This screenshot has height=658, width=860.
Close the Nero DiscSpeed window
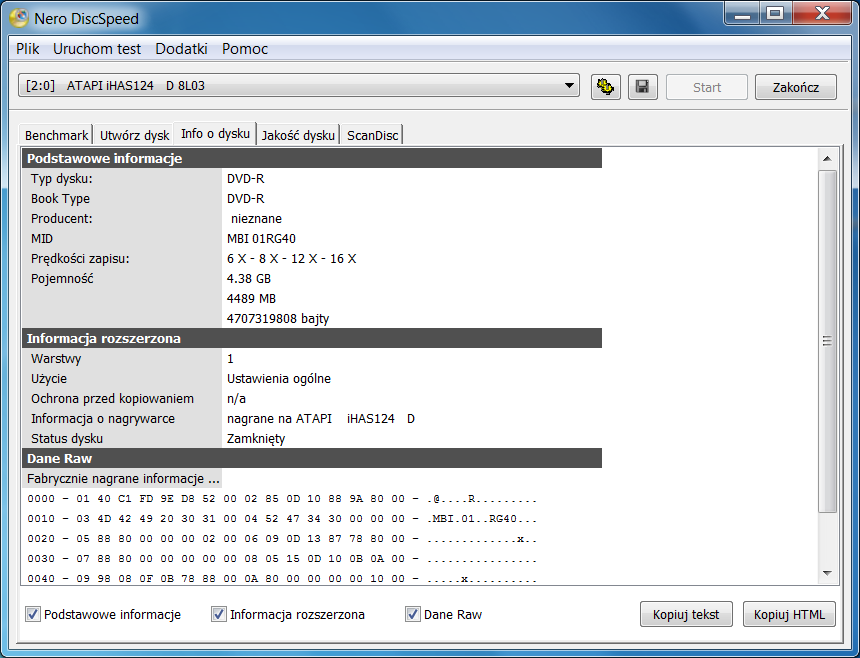[x=822, y=13]
